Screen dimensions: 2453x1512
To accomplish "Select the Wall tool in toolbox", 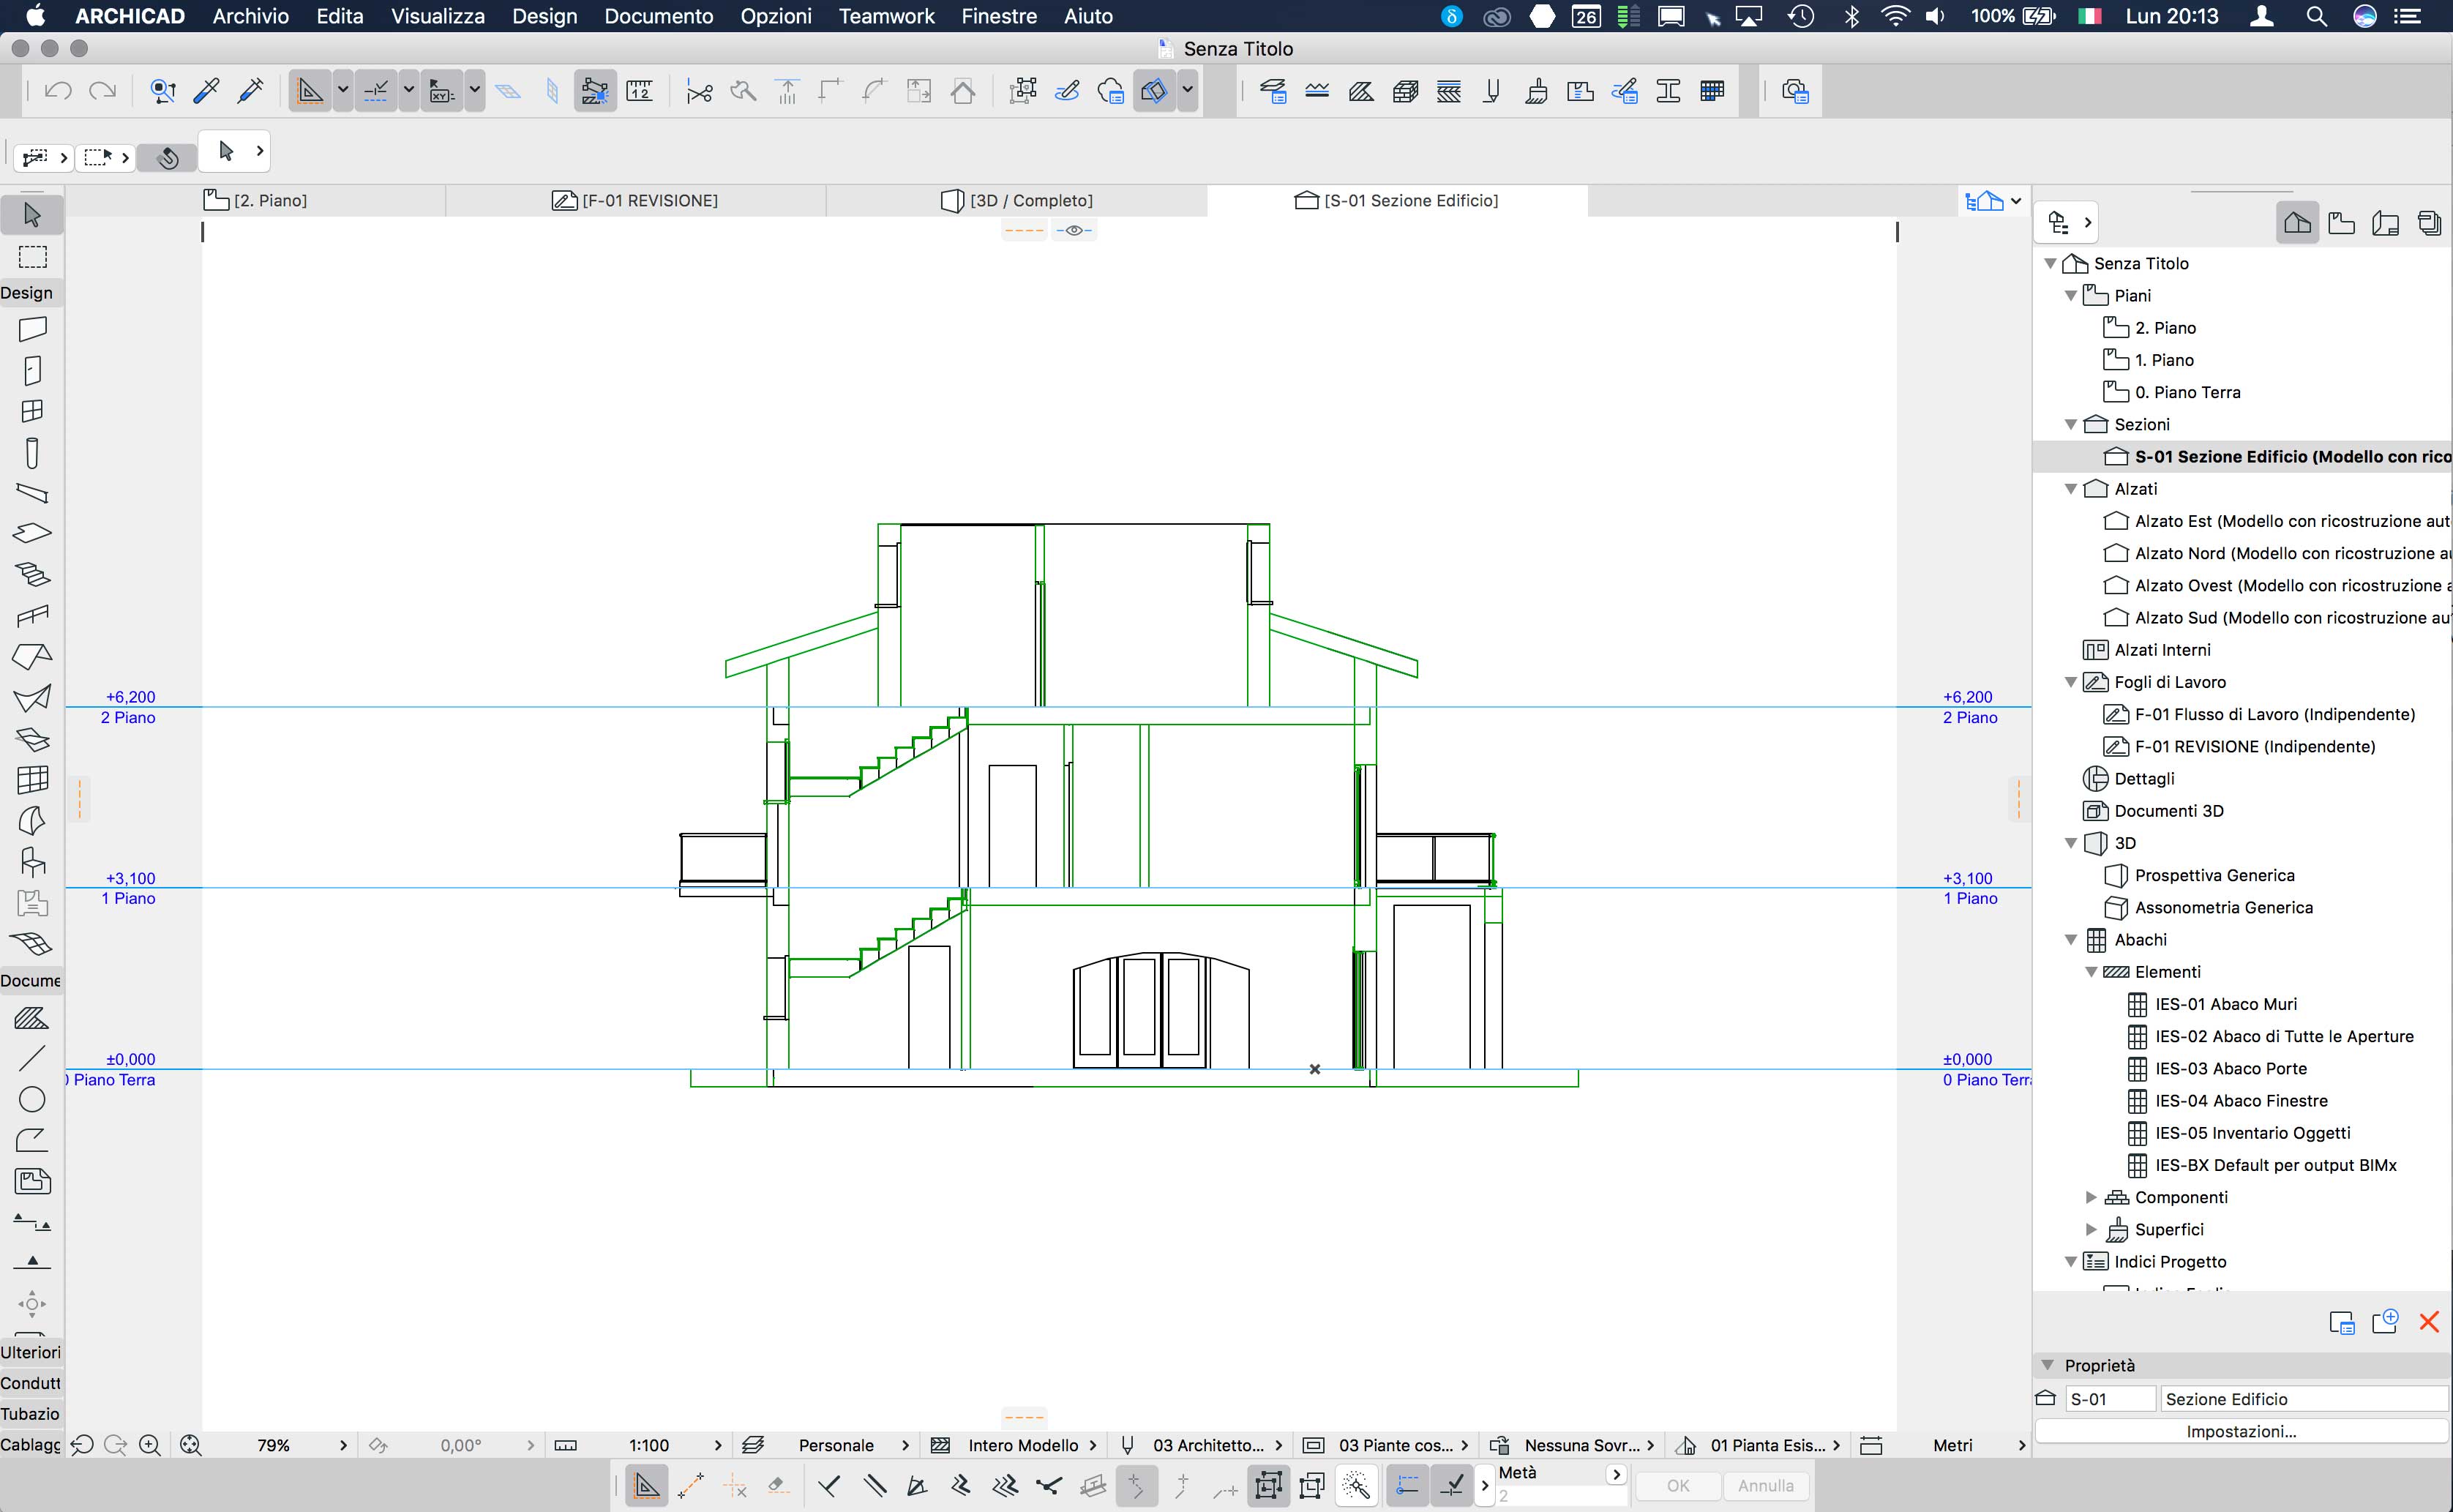I will click(32, 329).
